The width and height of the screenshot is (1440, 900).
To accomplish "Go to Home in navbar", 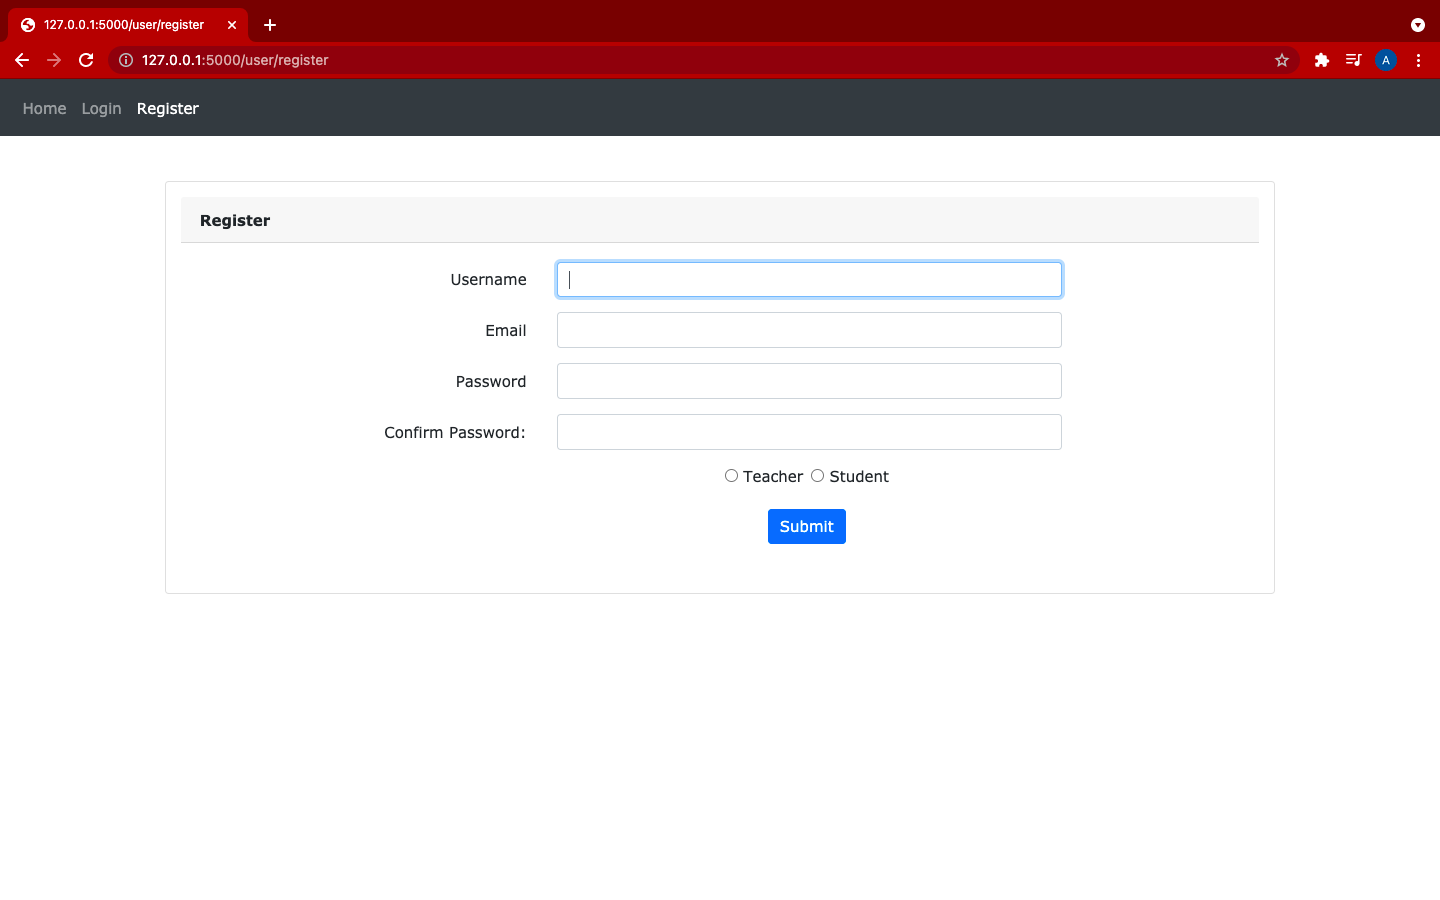I will (x=44, y=108).
